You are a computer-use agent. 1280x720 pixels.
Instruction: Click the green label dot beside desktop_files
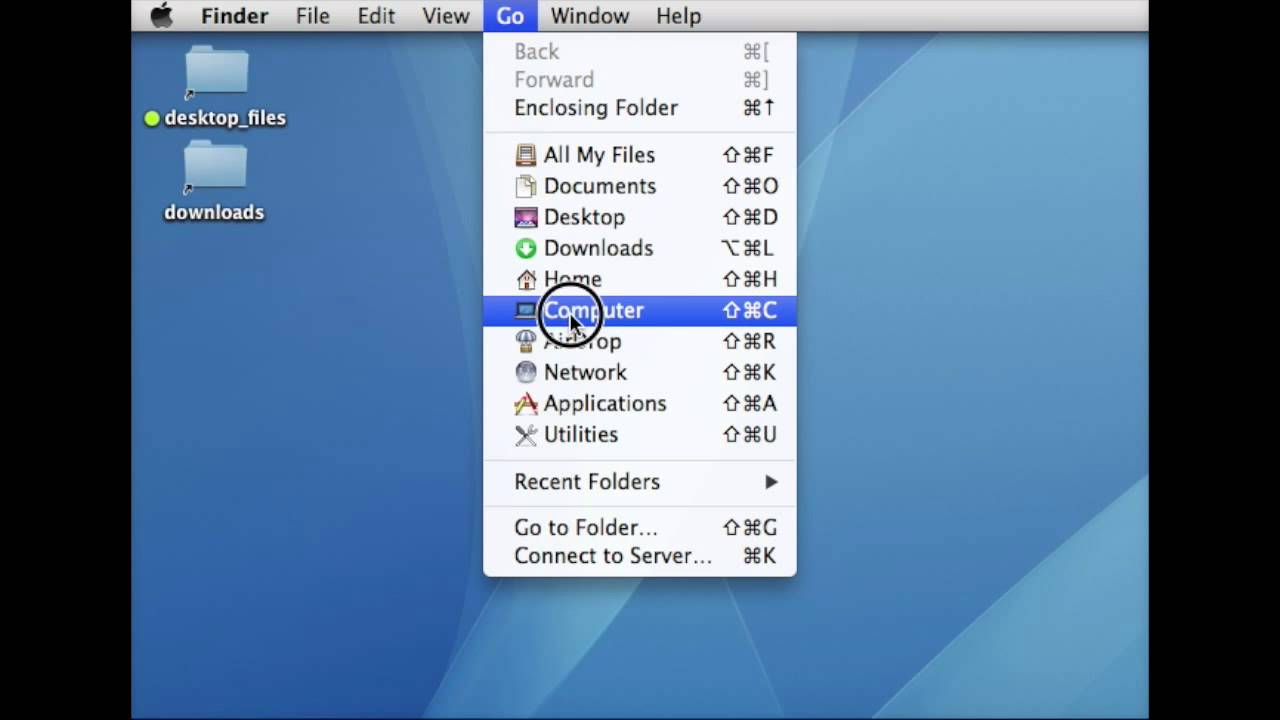tap(152, 118)
